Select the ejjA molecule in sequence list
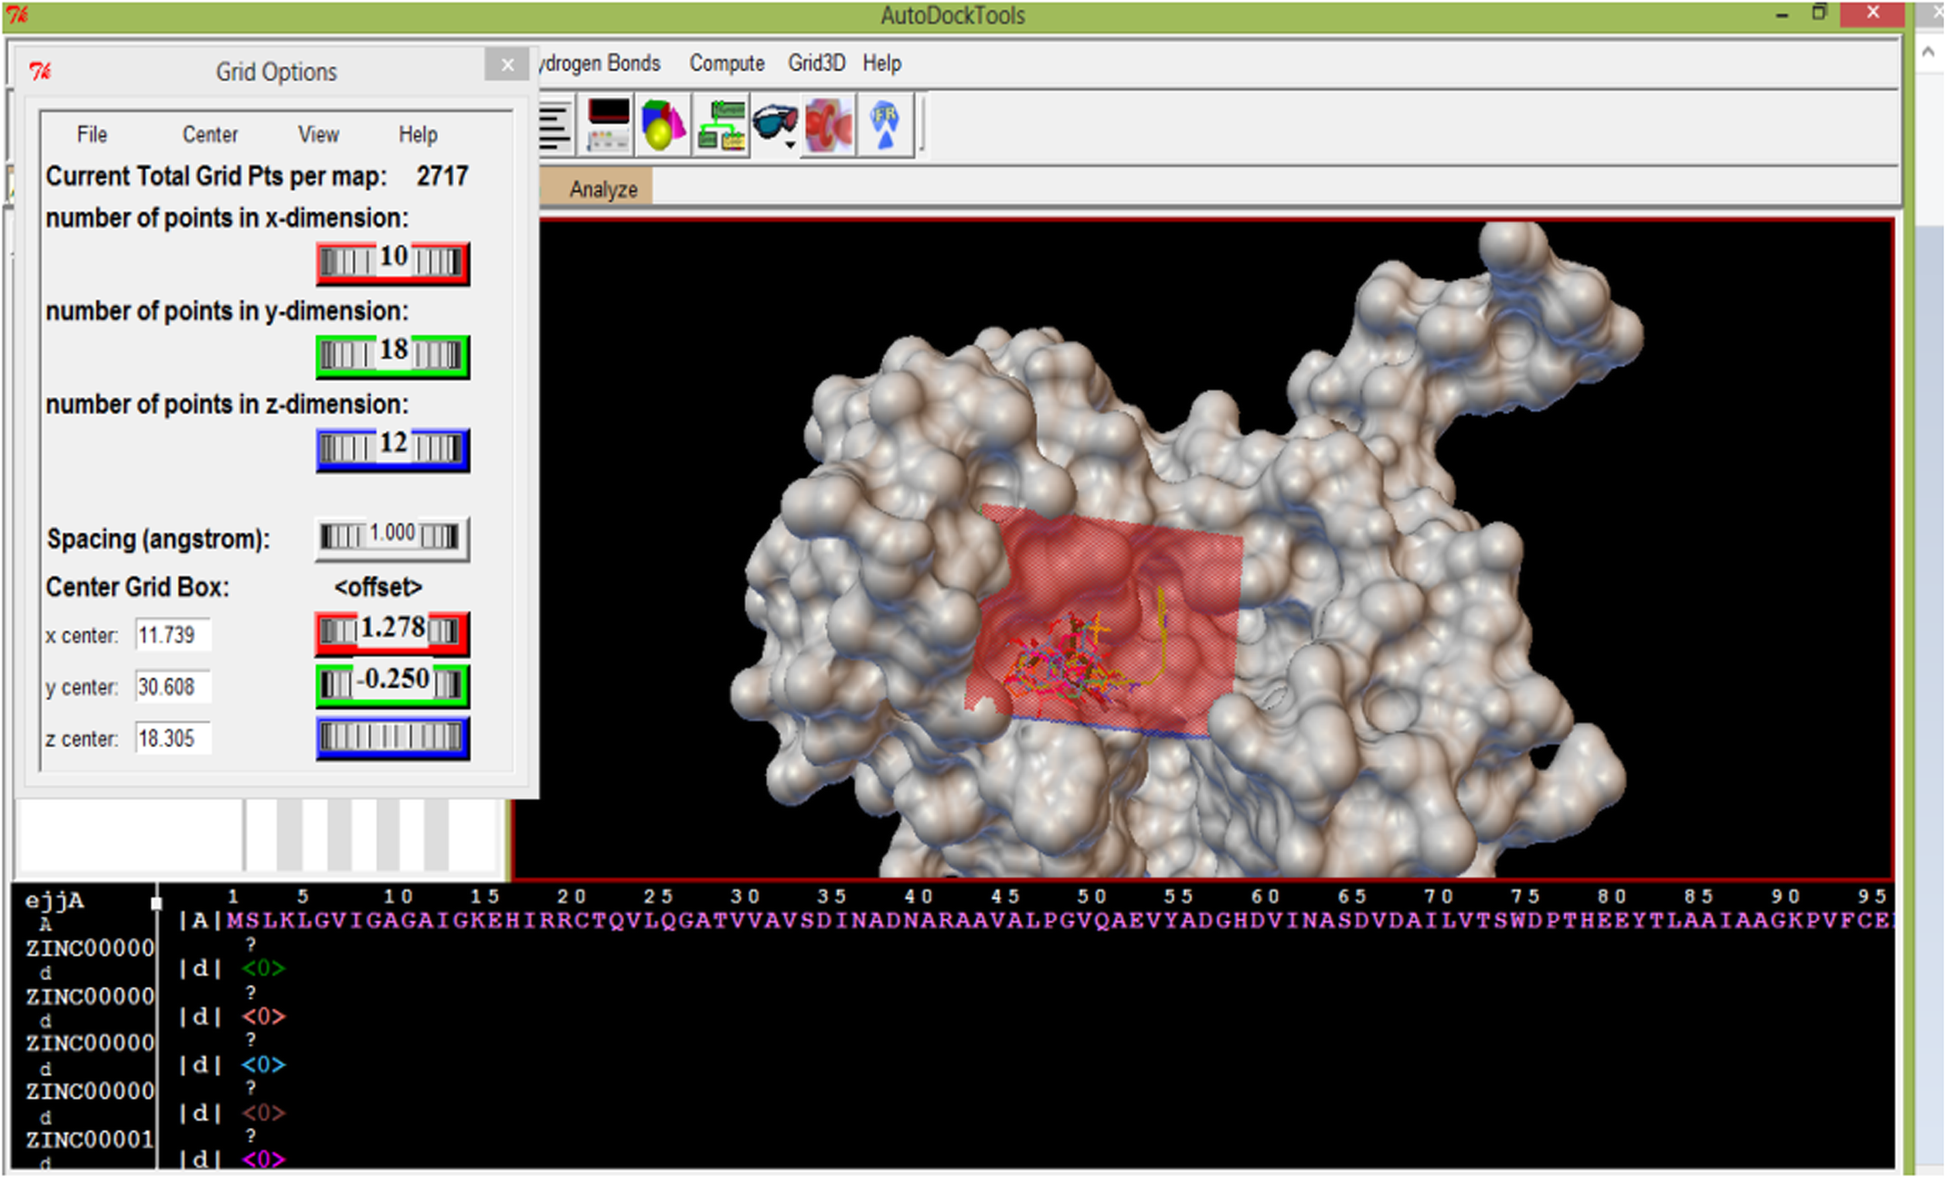 tap(54, 900)
